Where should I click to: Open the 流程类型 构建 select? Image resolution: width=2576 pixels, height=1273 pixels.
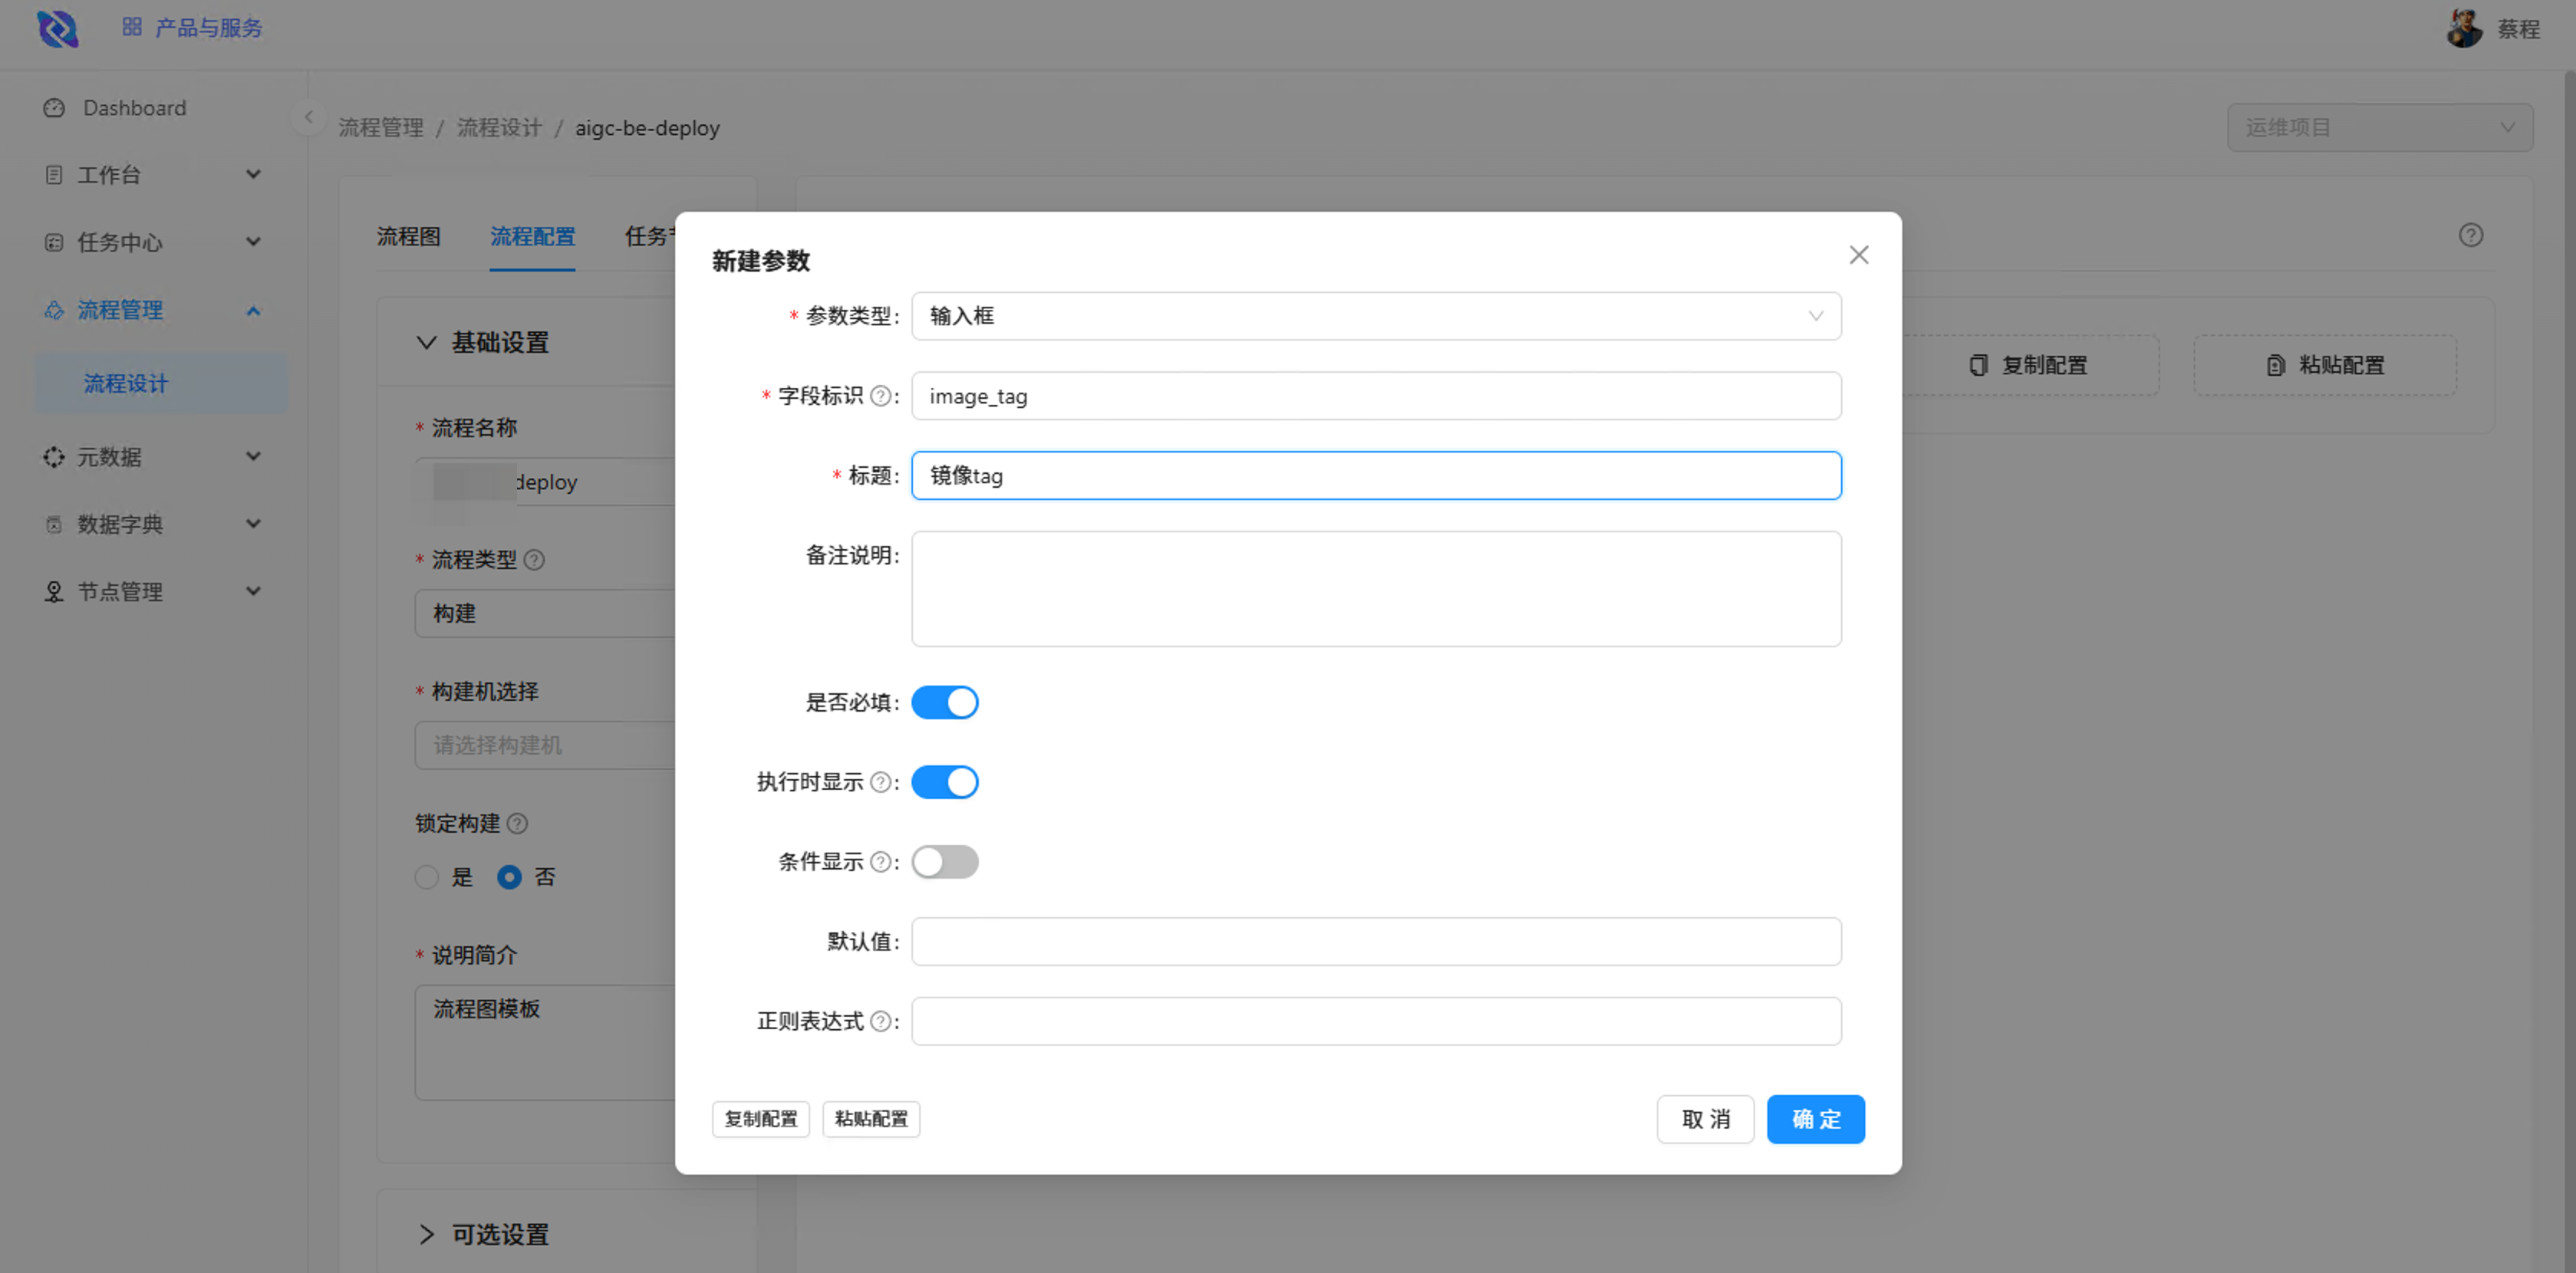pos(545,613)
